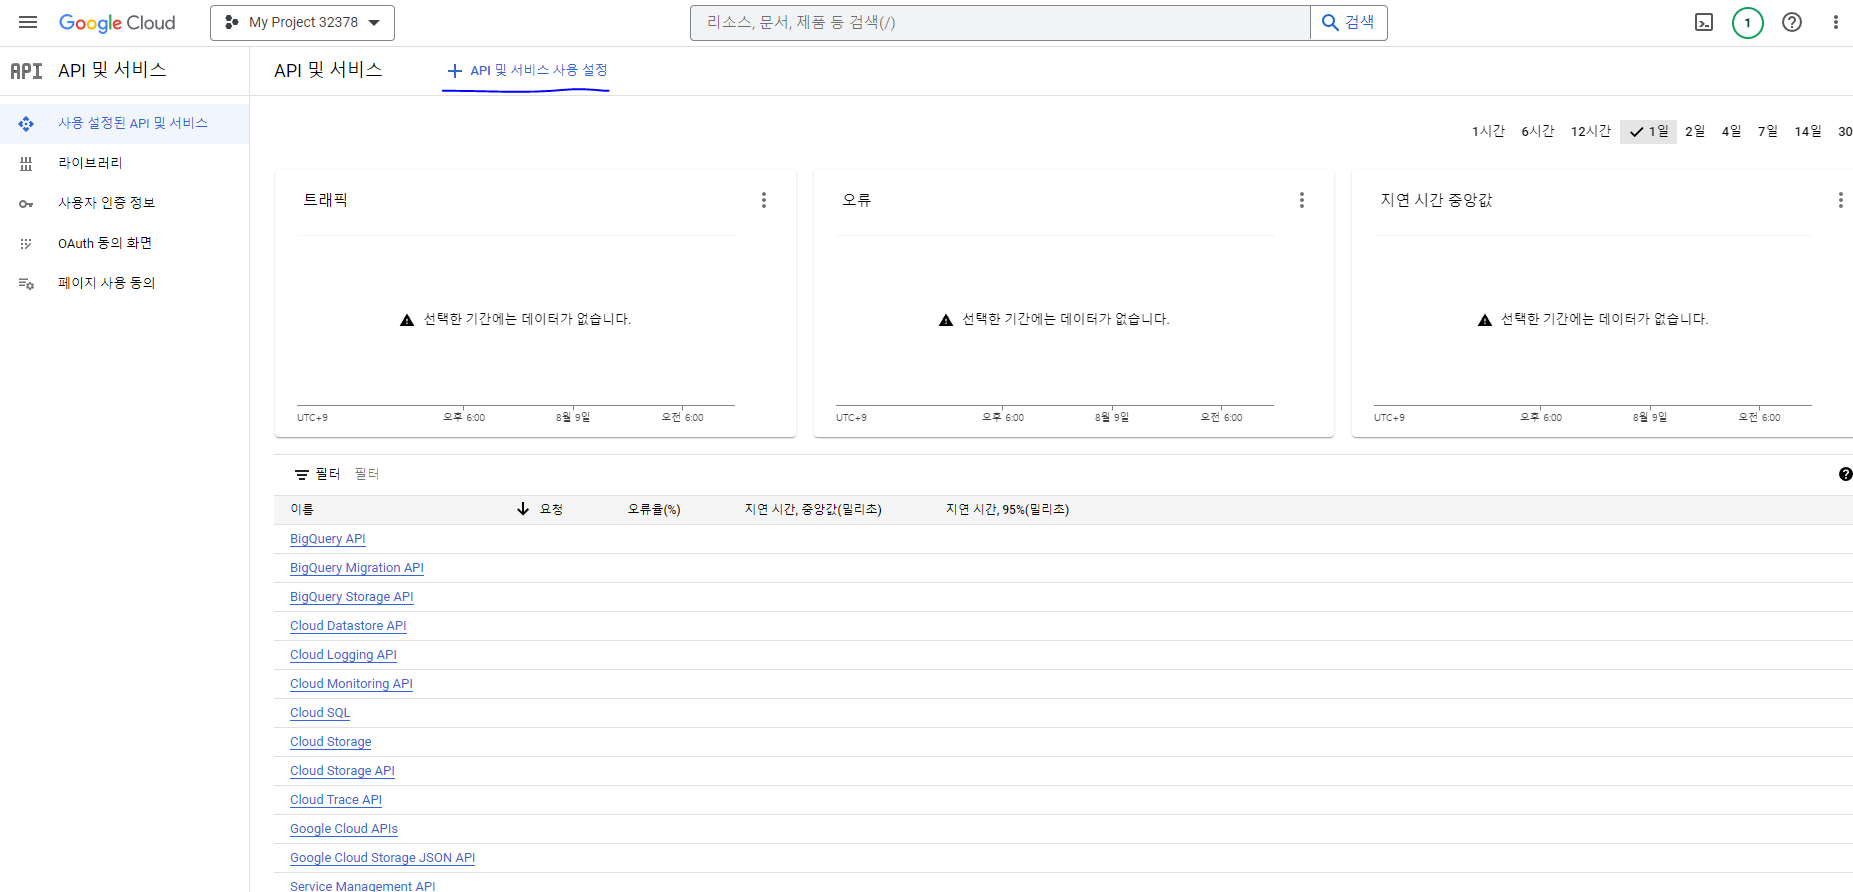
Task: Open the Service Management API link
Action: 362,886
